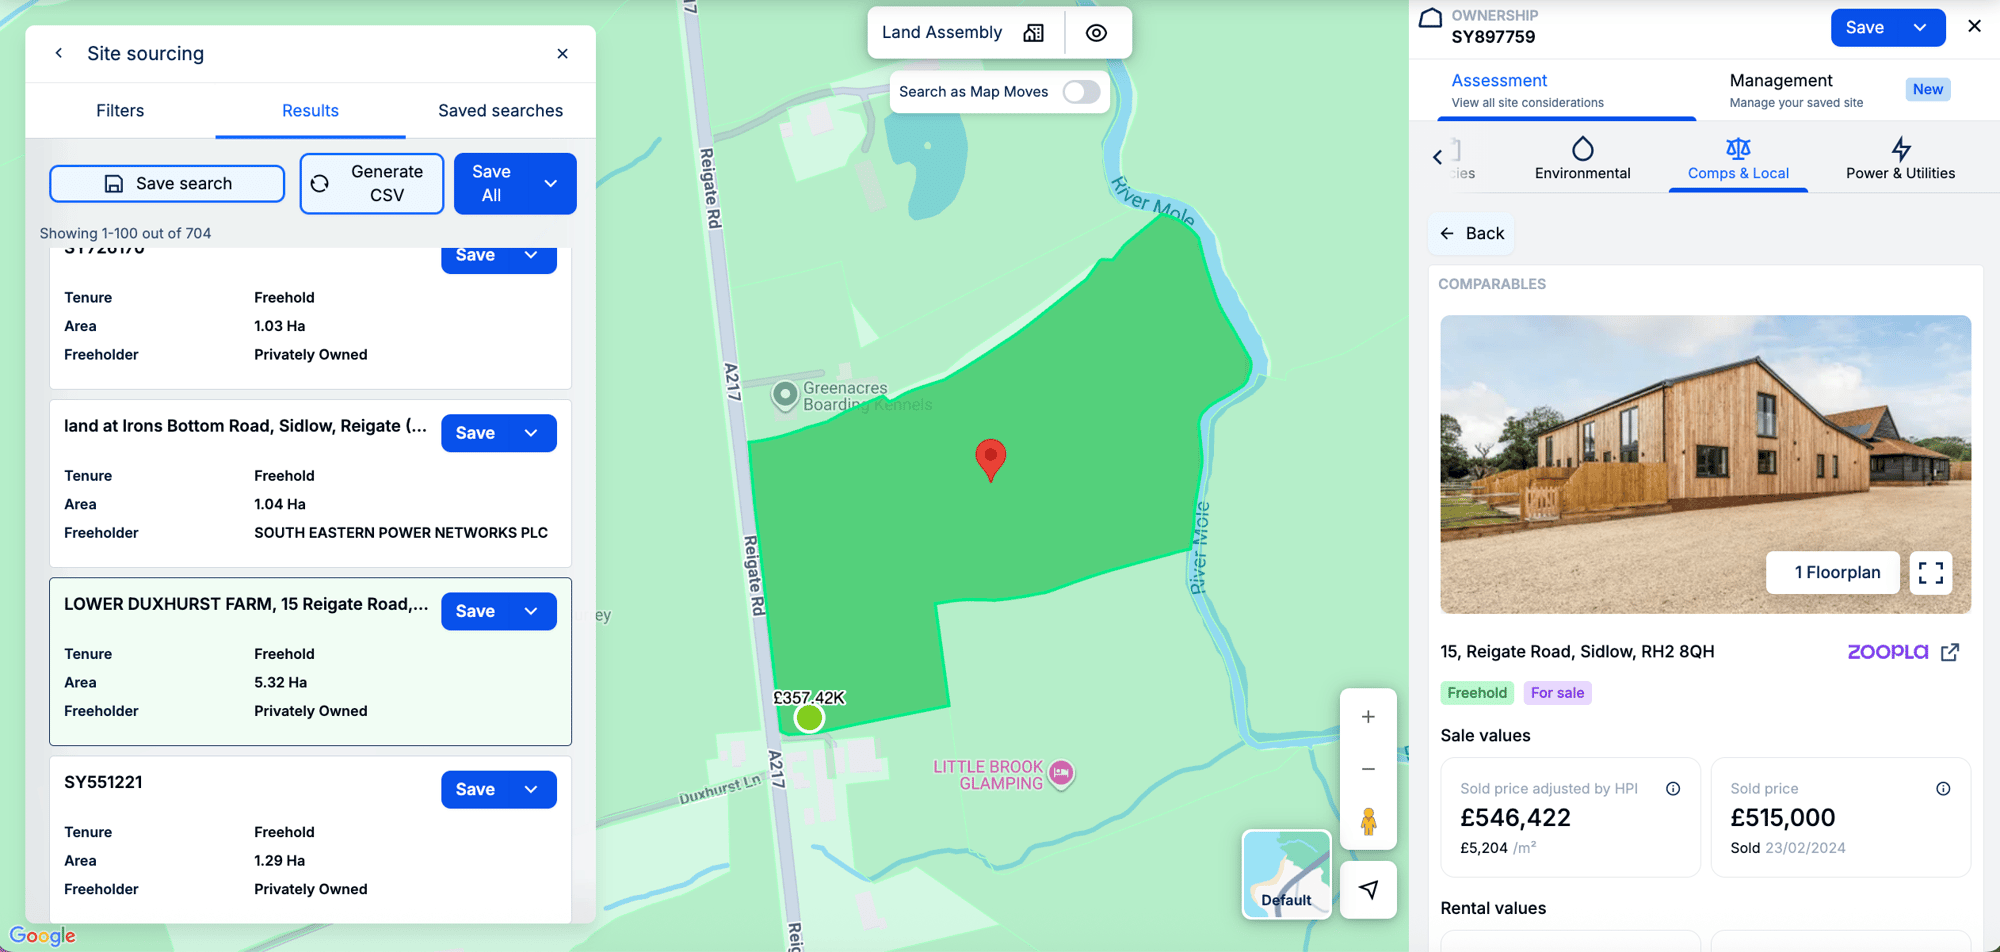
Task: Open the Zoopla external link icon
Action: tap(1950, 651)
